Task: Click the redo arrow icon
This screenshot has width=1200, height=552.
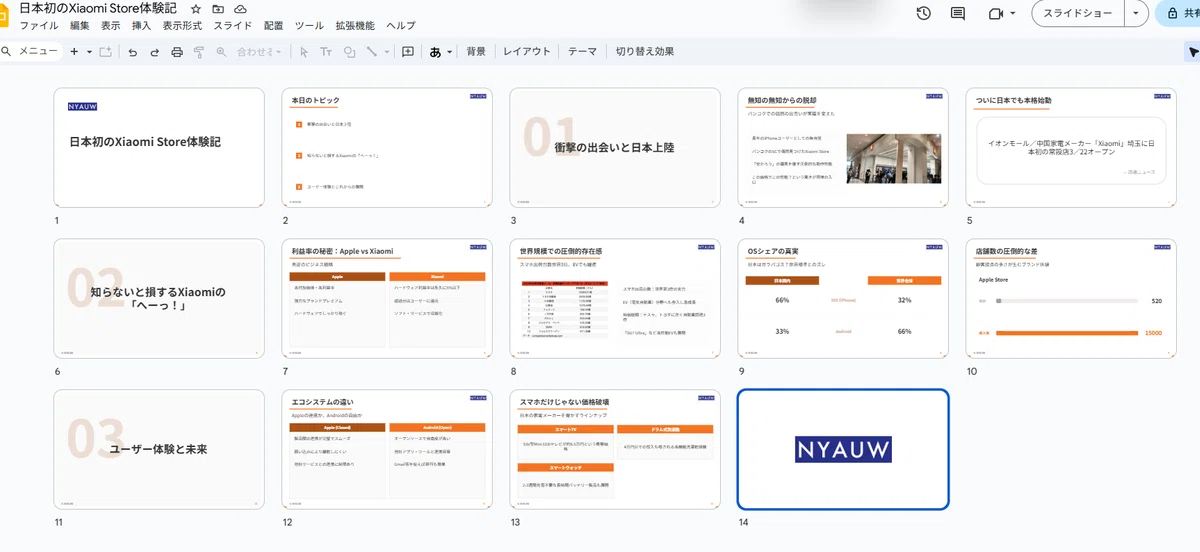Action: click(x=155, y=51)
